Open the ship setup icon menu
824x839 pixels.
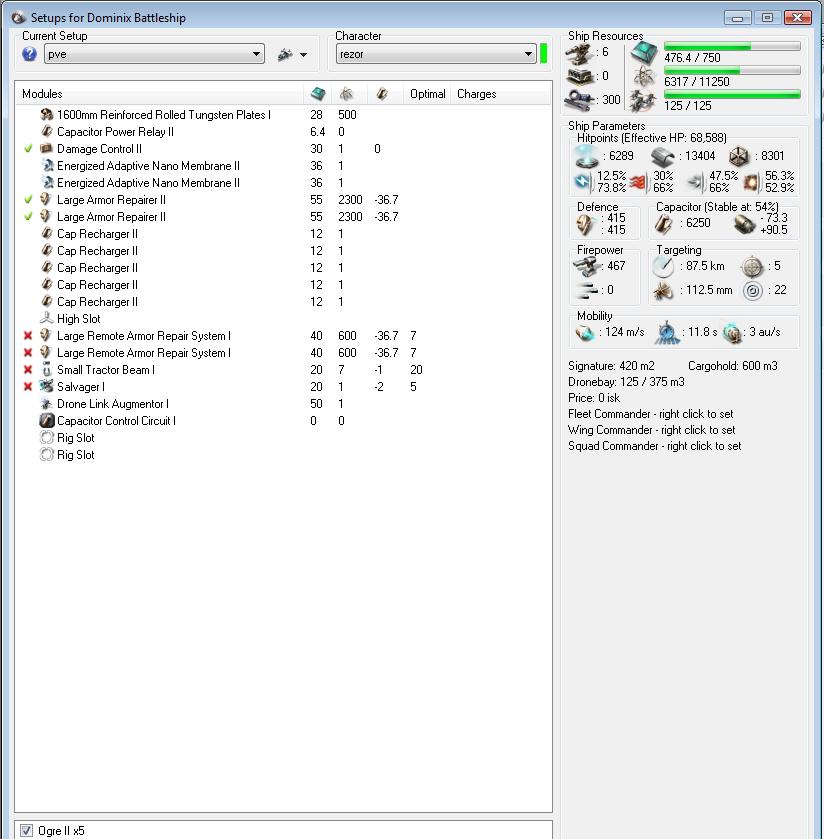click(x=285, y=55)
